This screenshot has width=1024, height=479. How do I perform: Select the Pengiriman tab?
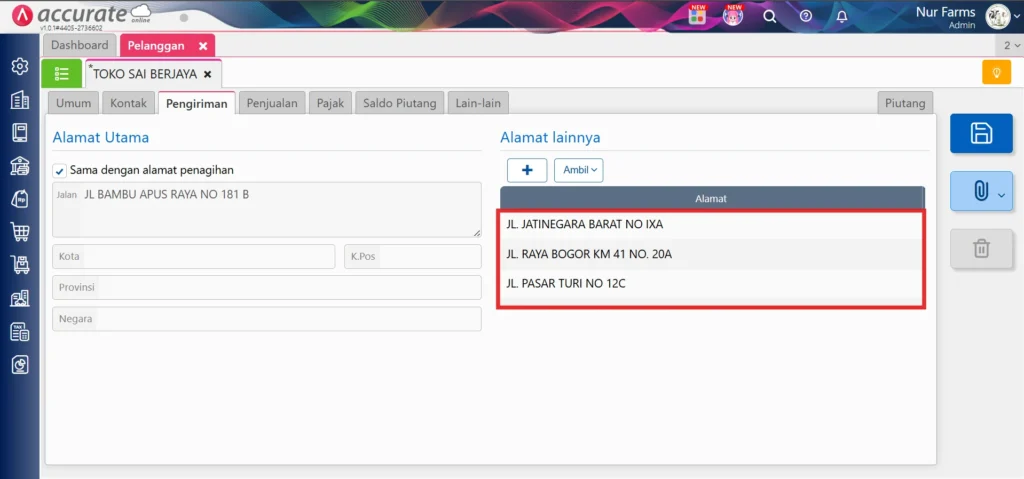pos(197,103)
